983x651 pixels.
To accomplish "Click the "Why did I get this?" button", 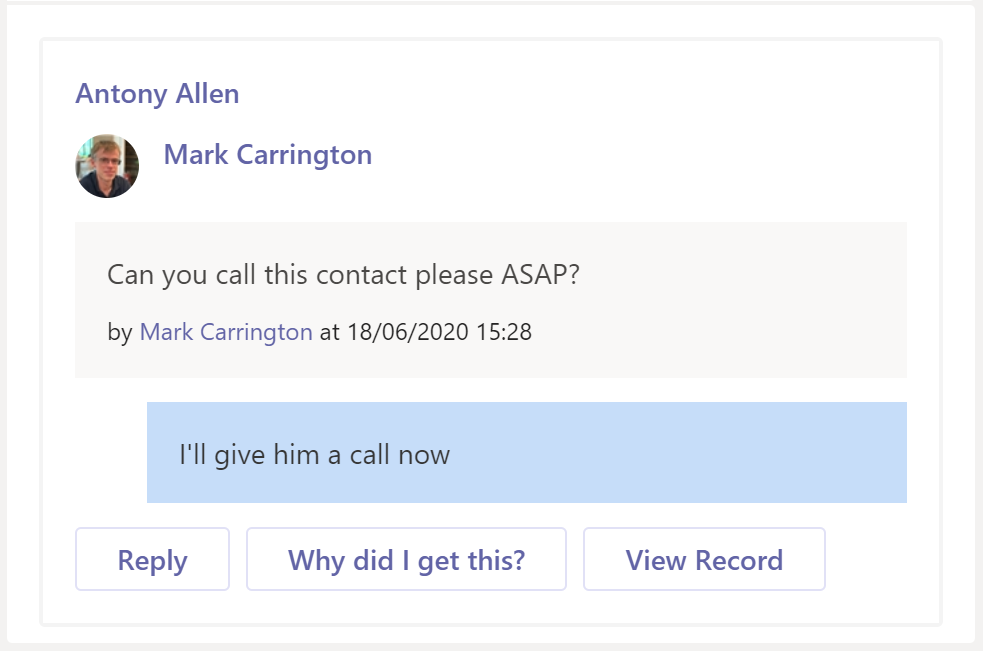I will [x=406, y=560].
